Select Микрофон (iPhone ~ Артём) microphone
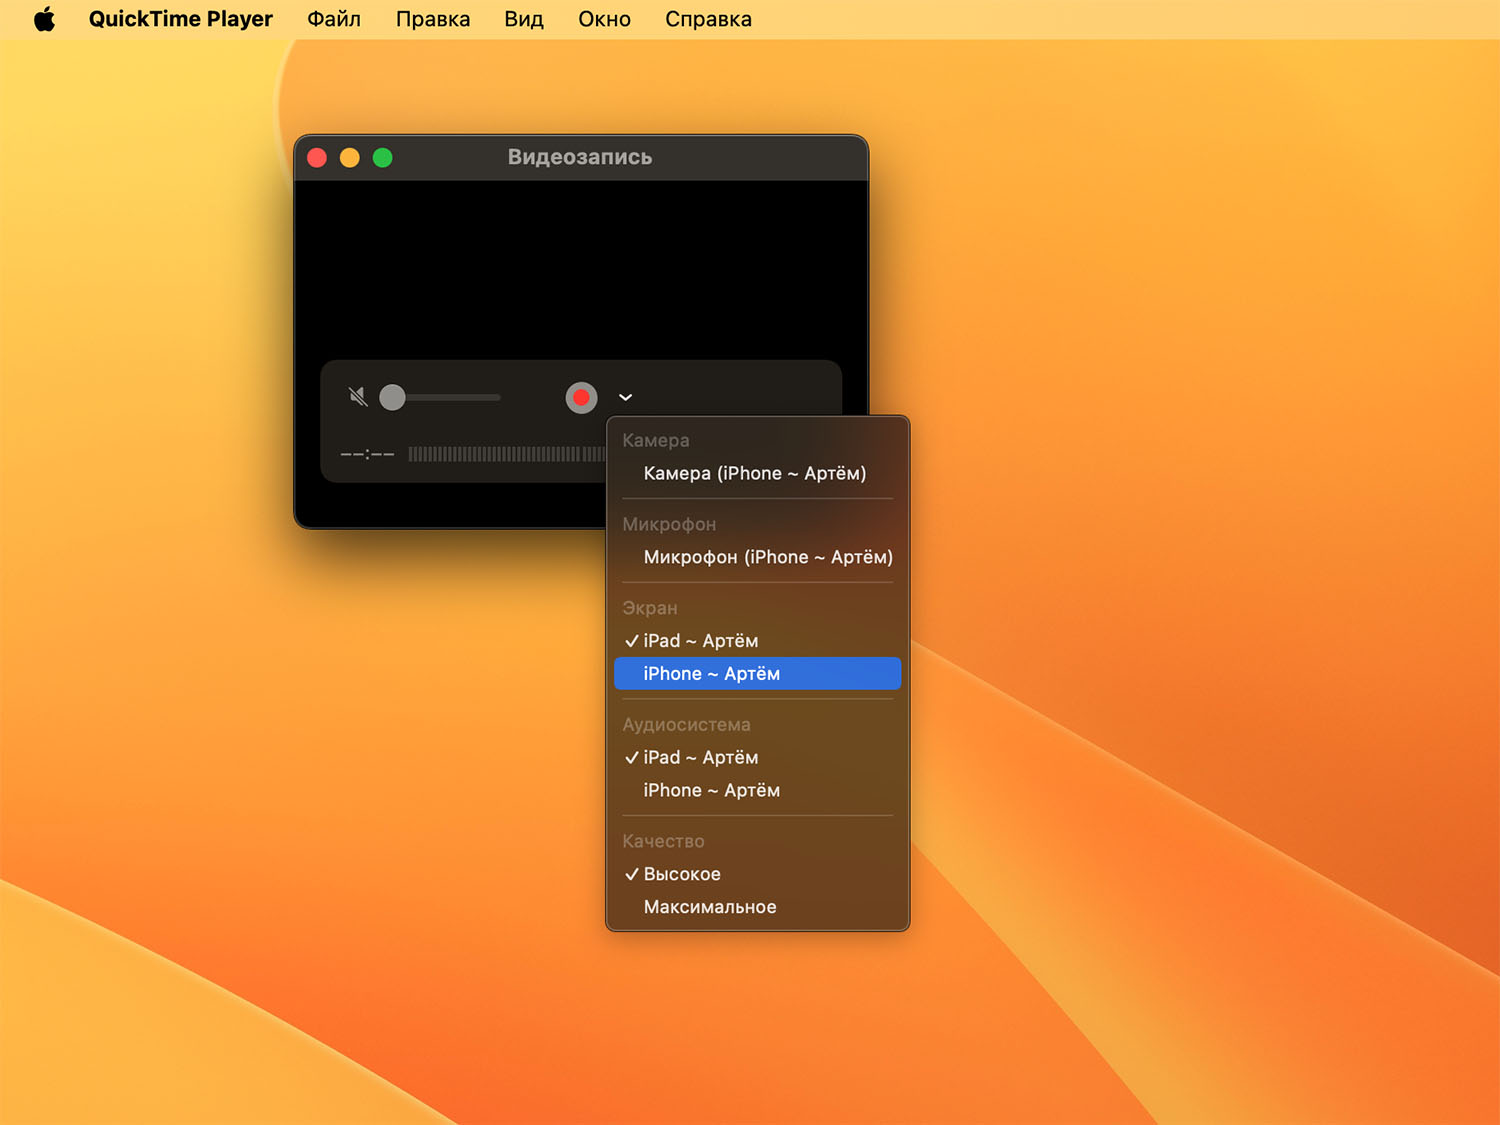 pyautogui.click(x=757, y=557)
